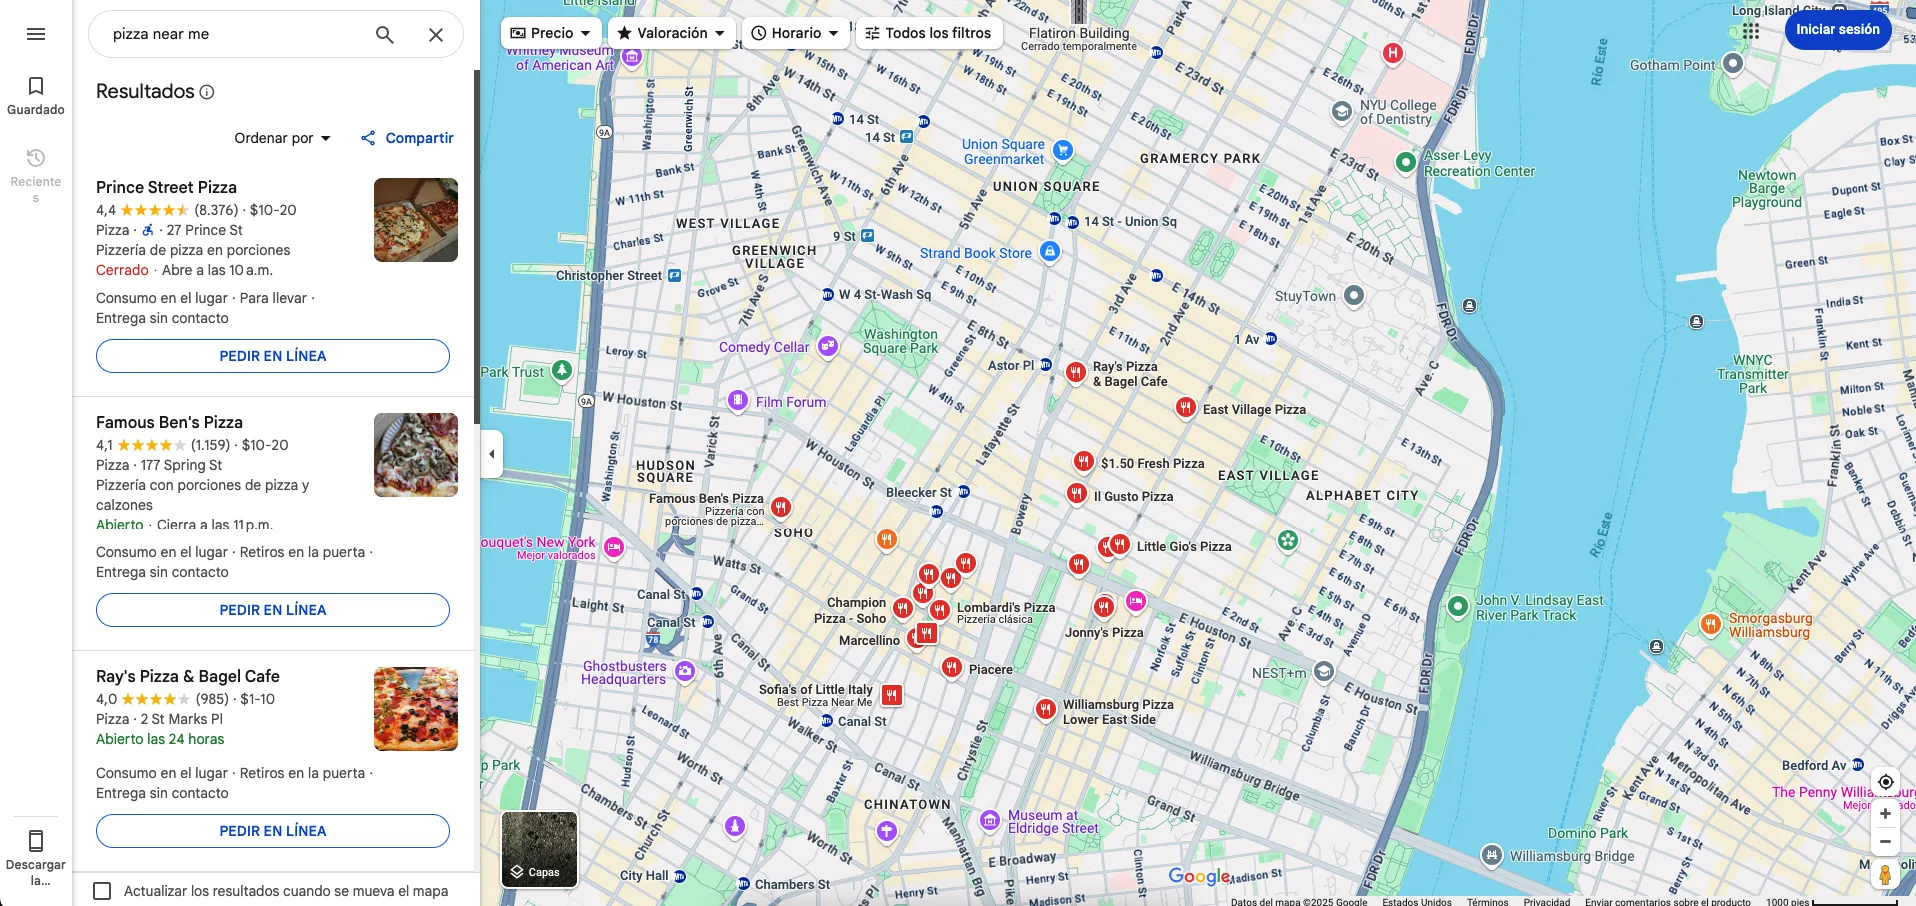This screenshot has width=1916, height=906.
Task: Select $1.50 Fresh Pizza map pin
Action: 1084,461
